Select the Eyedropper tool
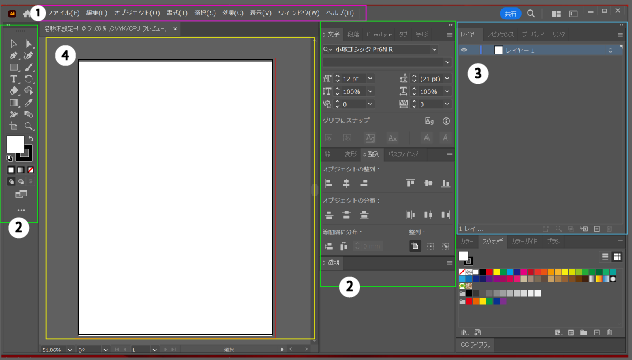This screenshot has width=632, height=360. point(28,103)
